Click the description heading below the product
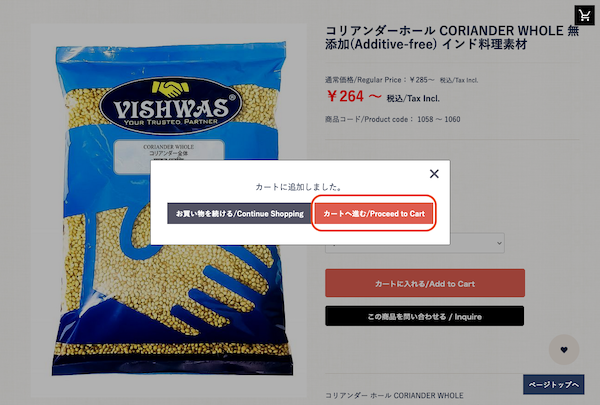Image resolution: width=600 pixels, height=405 pixels. point(394,395)
